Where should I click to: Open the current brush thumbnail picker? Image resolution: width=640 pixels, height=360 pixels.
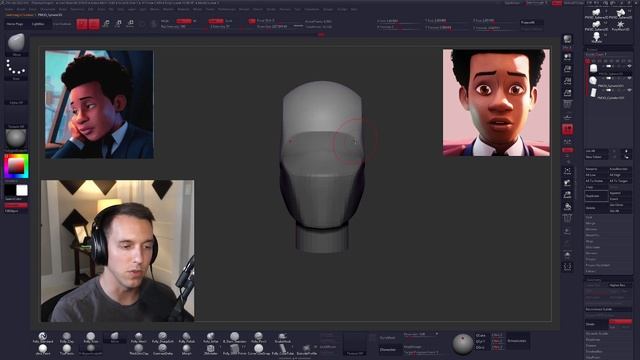[16, 44]
